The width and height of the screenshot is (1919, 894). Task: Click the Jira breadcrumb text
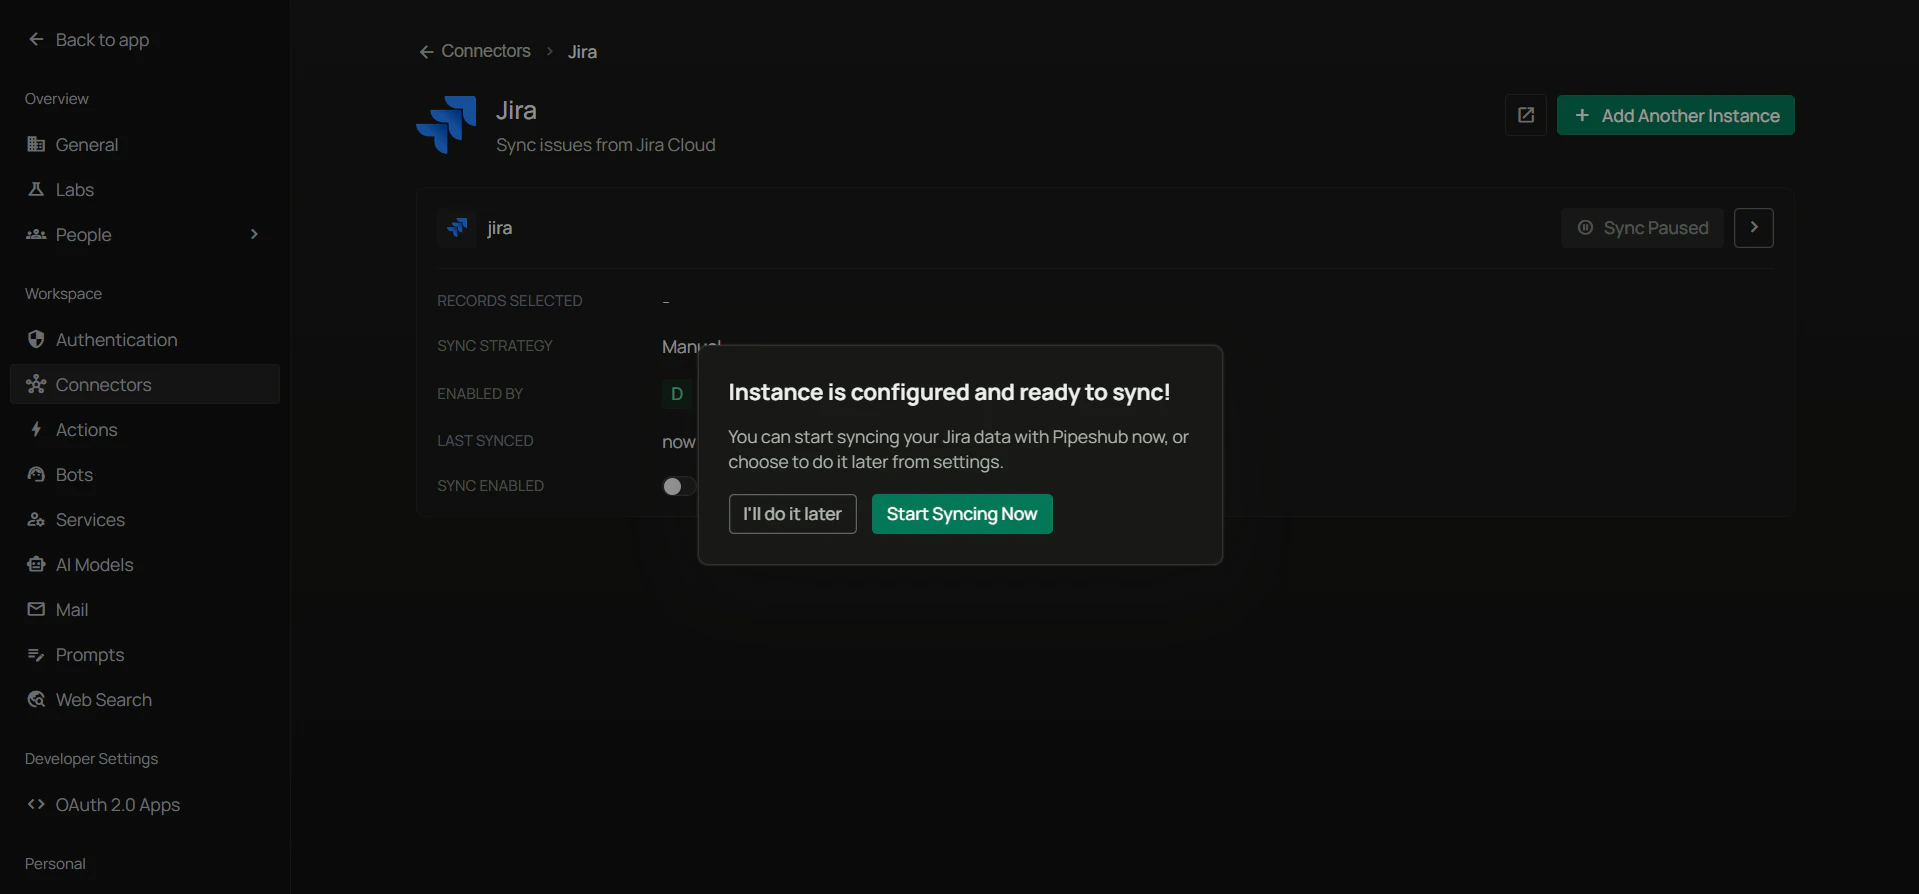click(582, 51)
